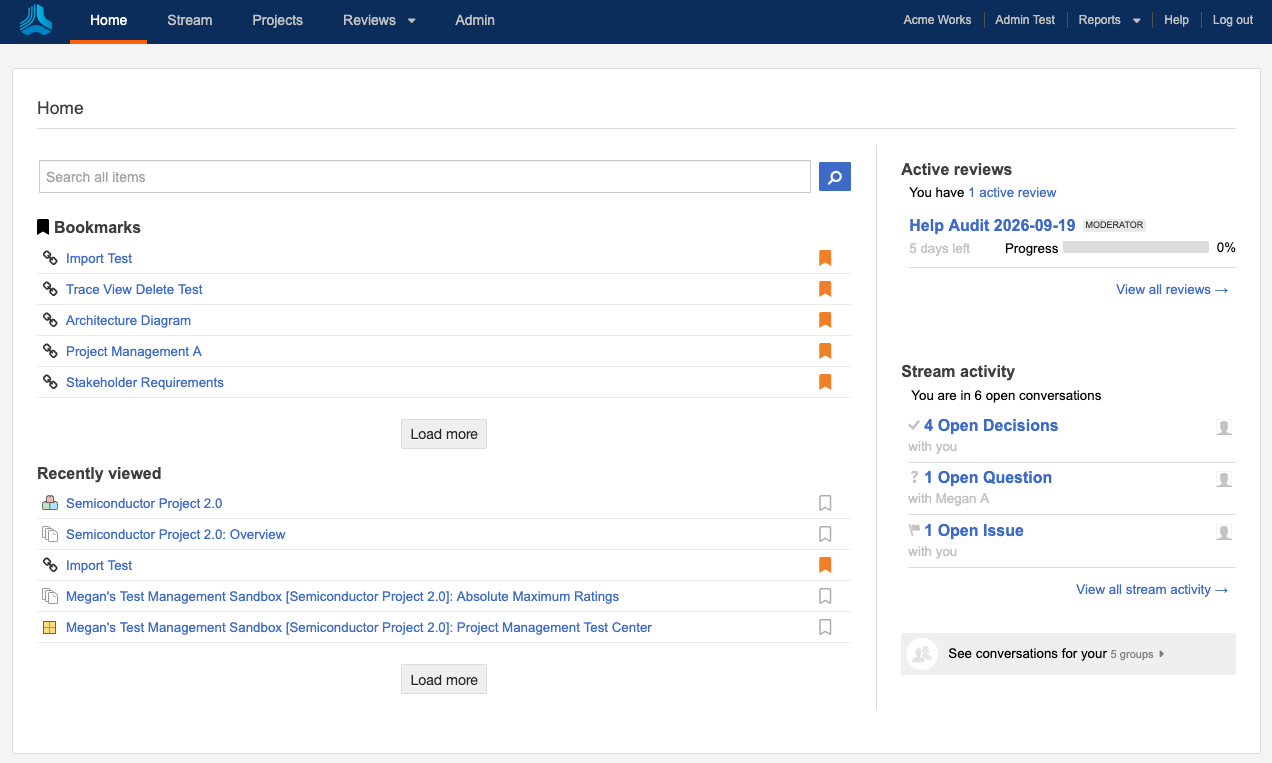Click the user avatar beside 1 Open Question
Viewport: 1272px width, 763px height.
[1224, 479]
